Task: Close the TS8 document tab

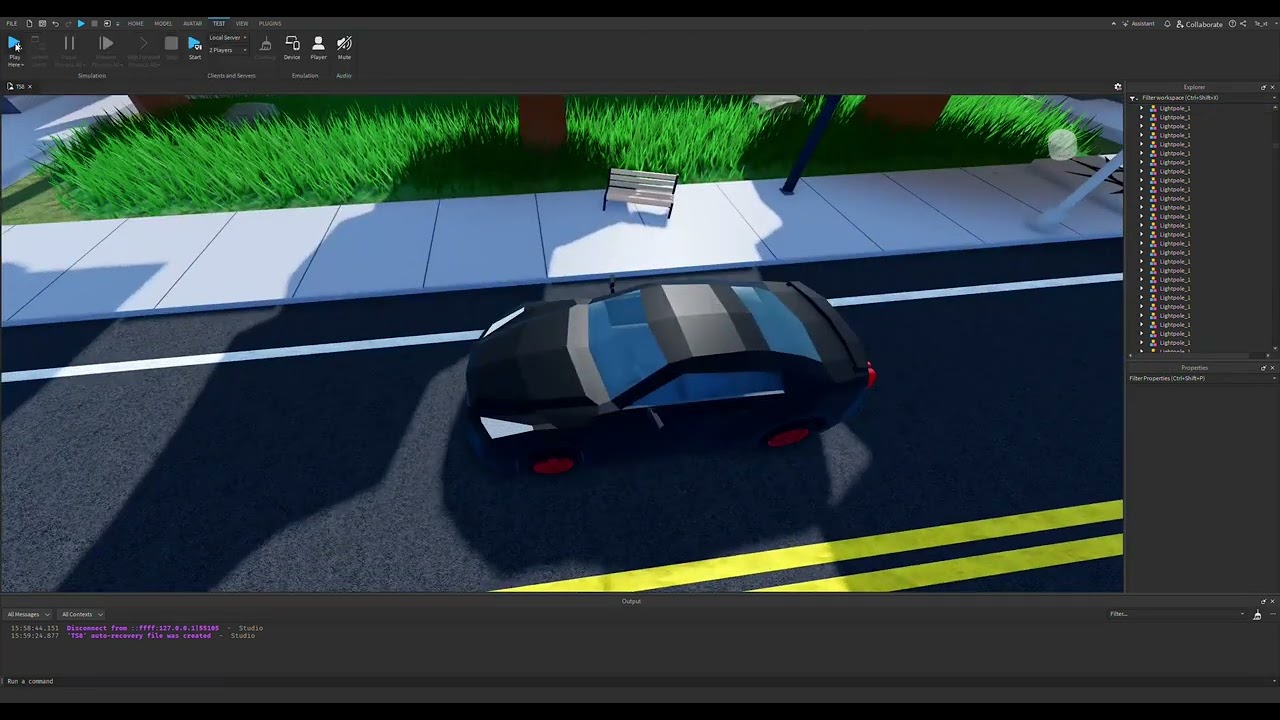Action: point(30,87)
